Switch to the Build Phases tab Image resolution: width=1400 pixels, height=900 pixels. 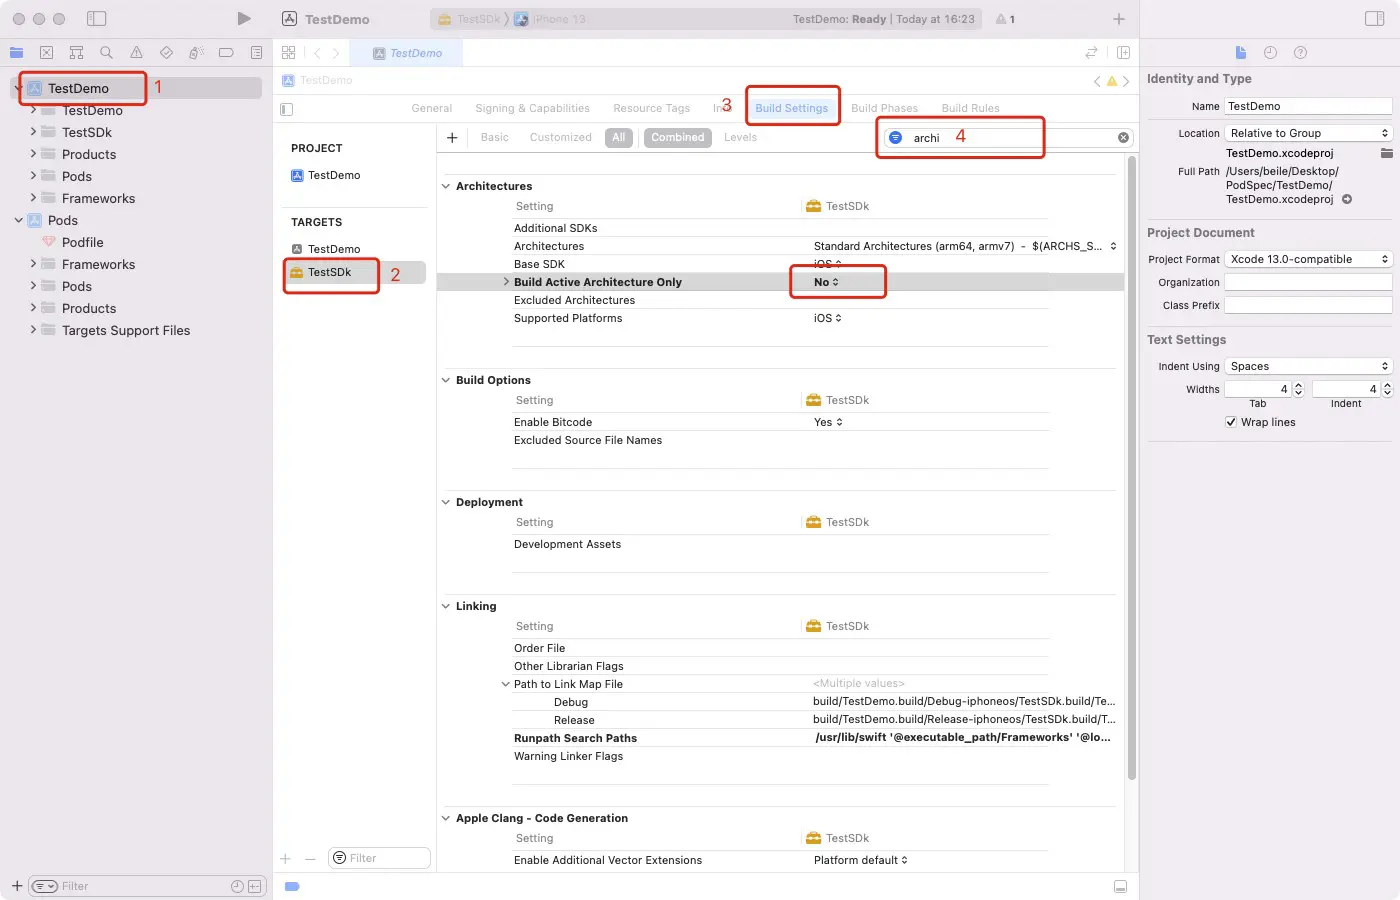[884, 108]
